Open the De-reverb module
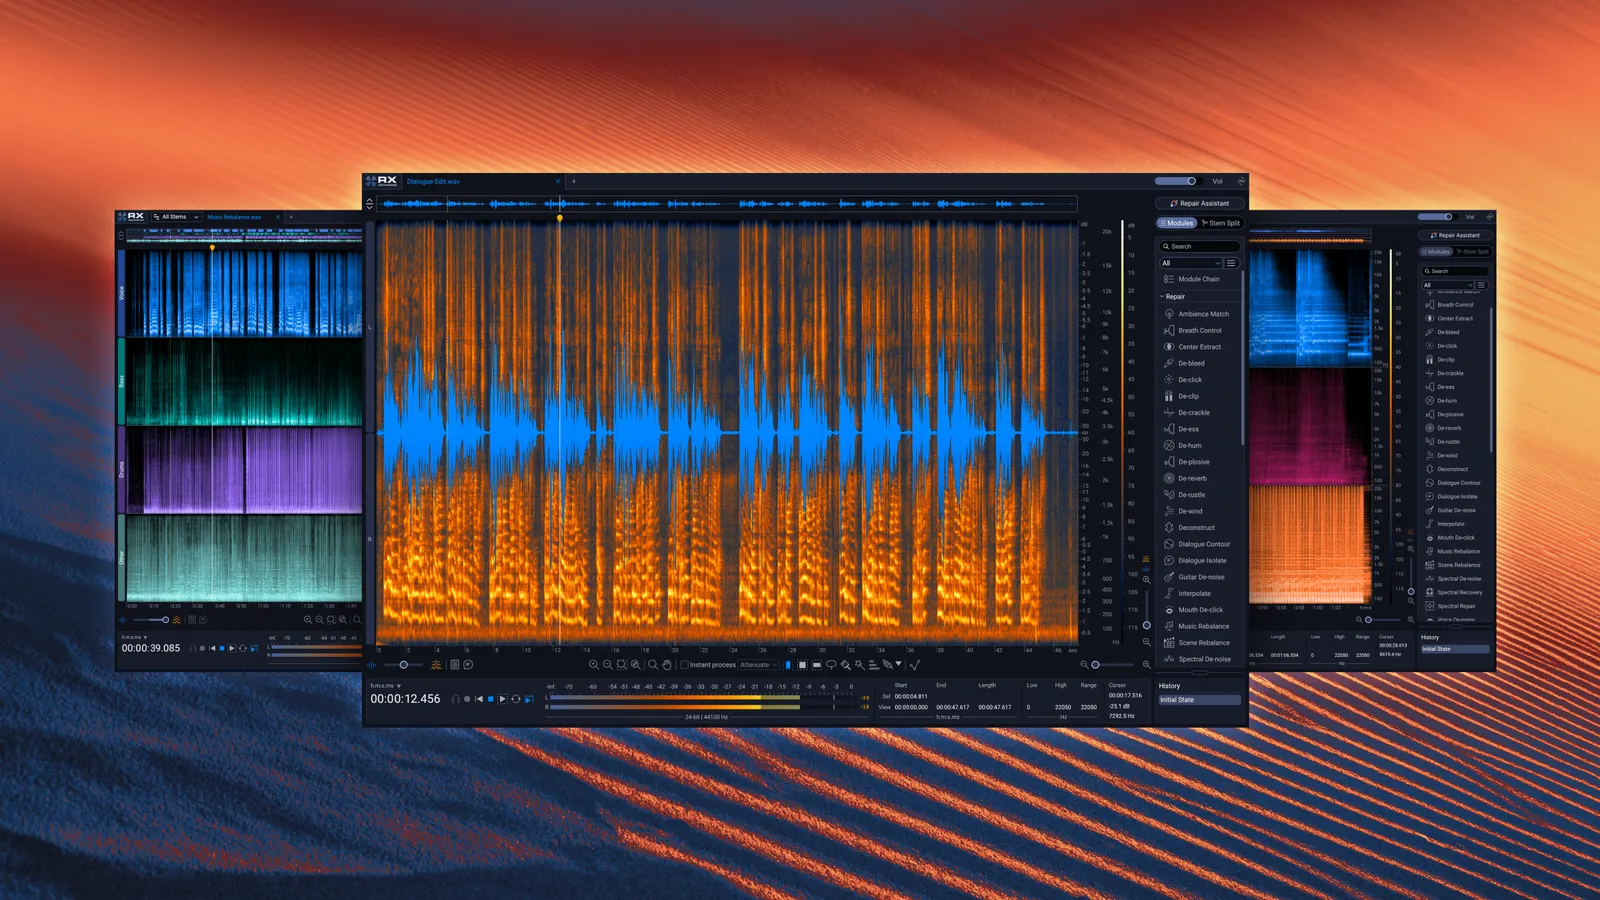The width and height of the screenshot is (1600, 900). click(1186, 478)
